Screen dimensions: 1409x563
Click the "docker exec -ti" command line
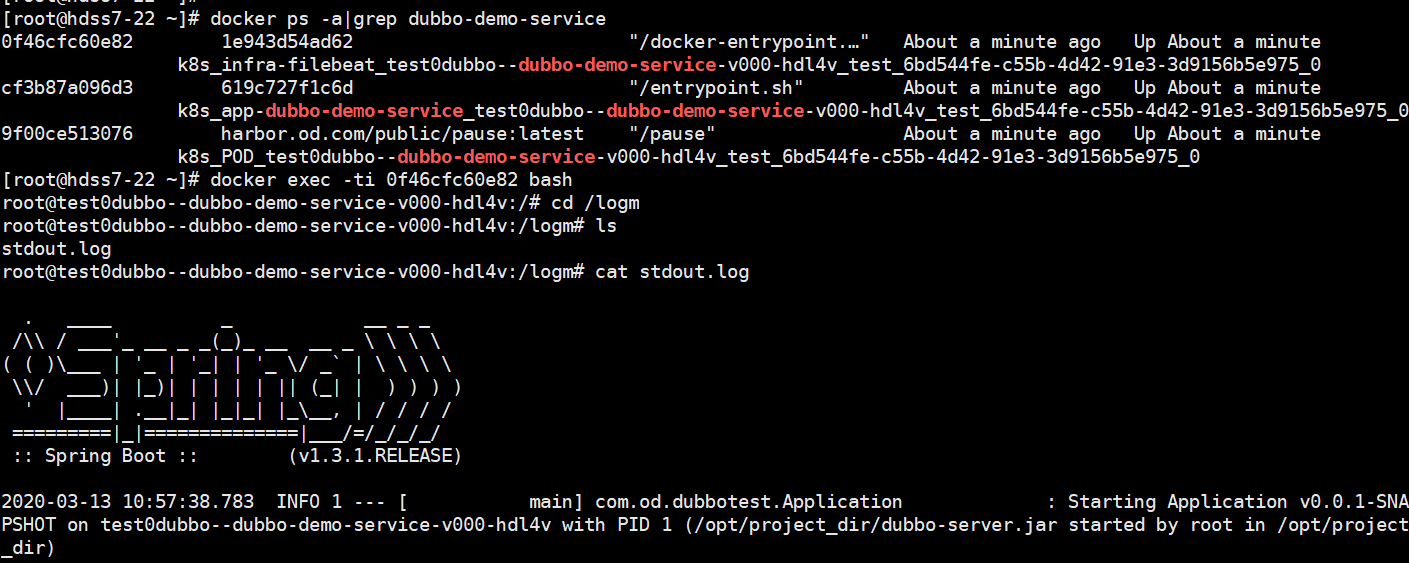(385, 180)
